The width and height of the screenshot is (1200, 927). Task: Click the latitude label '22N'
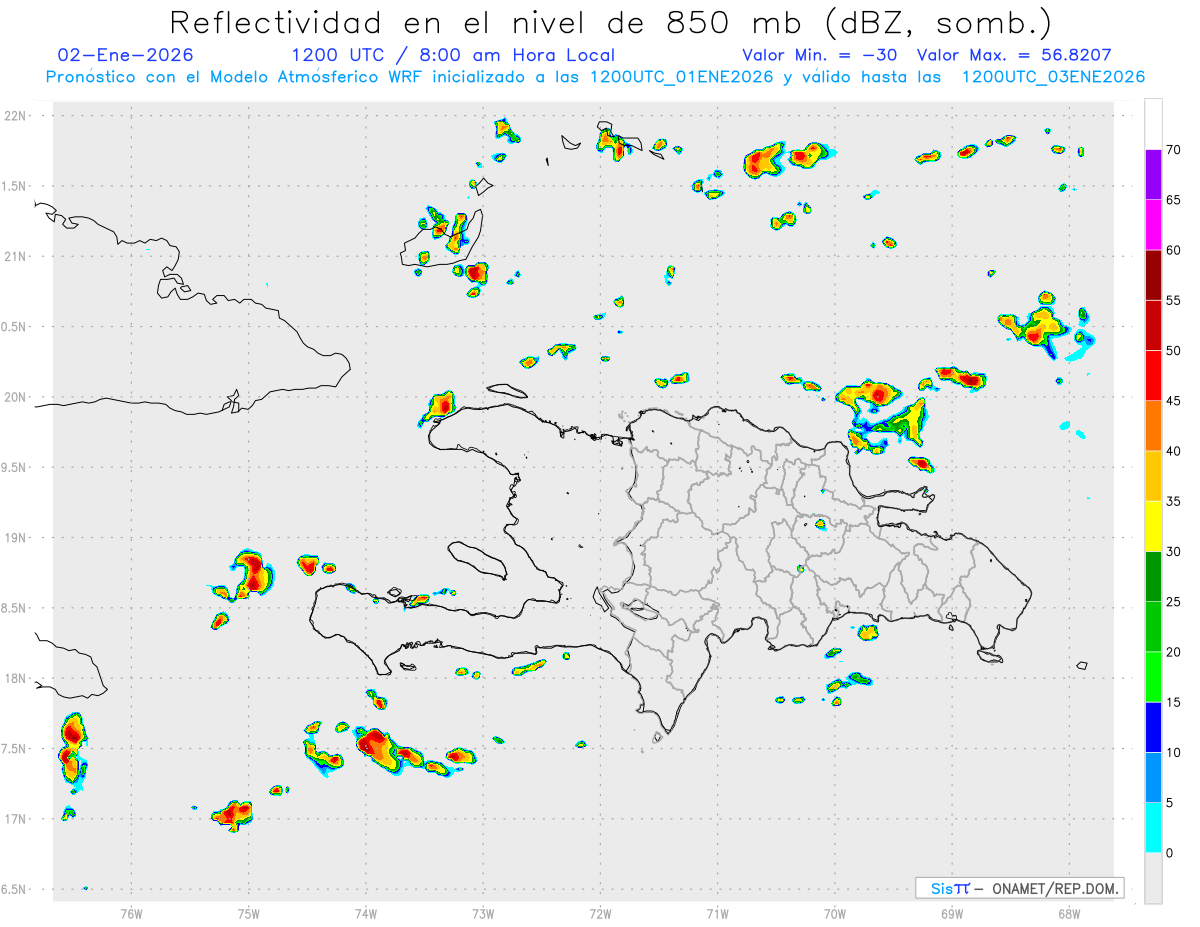click(x=17, y=116)
